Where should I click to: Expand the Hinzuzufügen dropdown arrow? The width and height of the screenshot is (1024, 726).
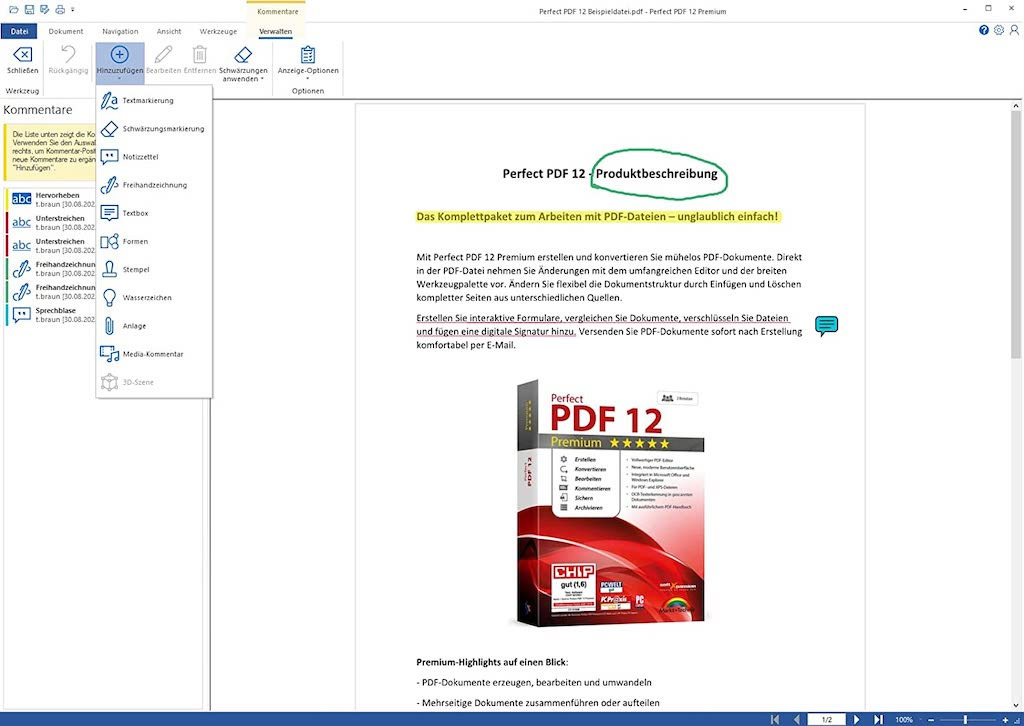119,76
